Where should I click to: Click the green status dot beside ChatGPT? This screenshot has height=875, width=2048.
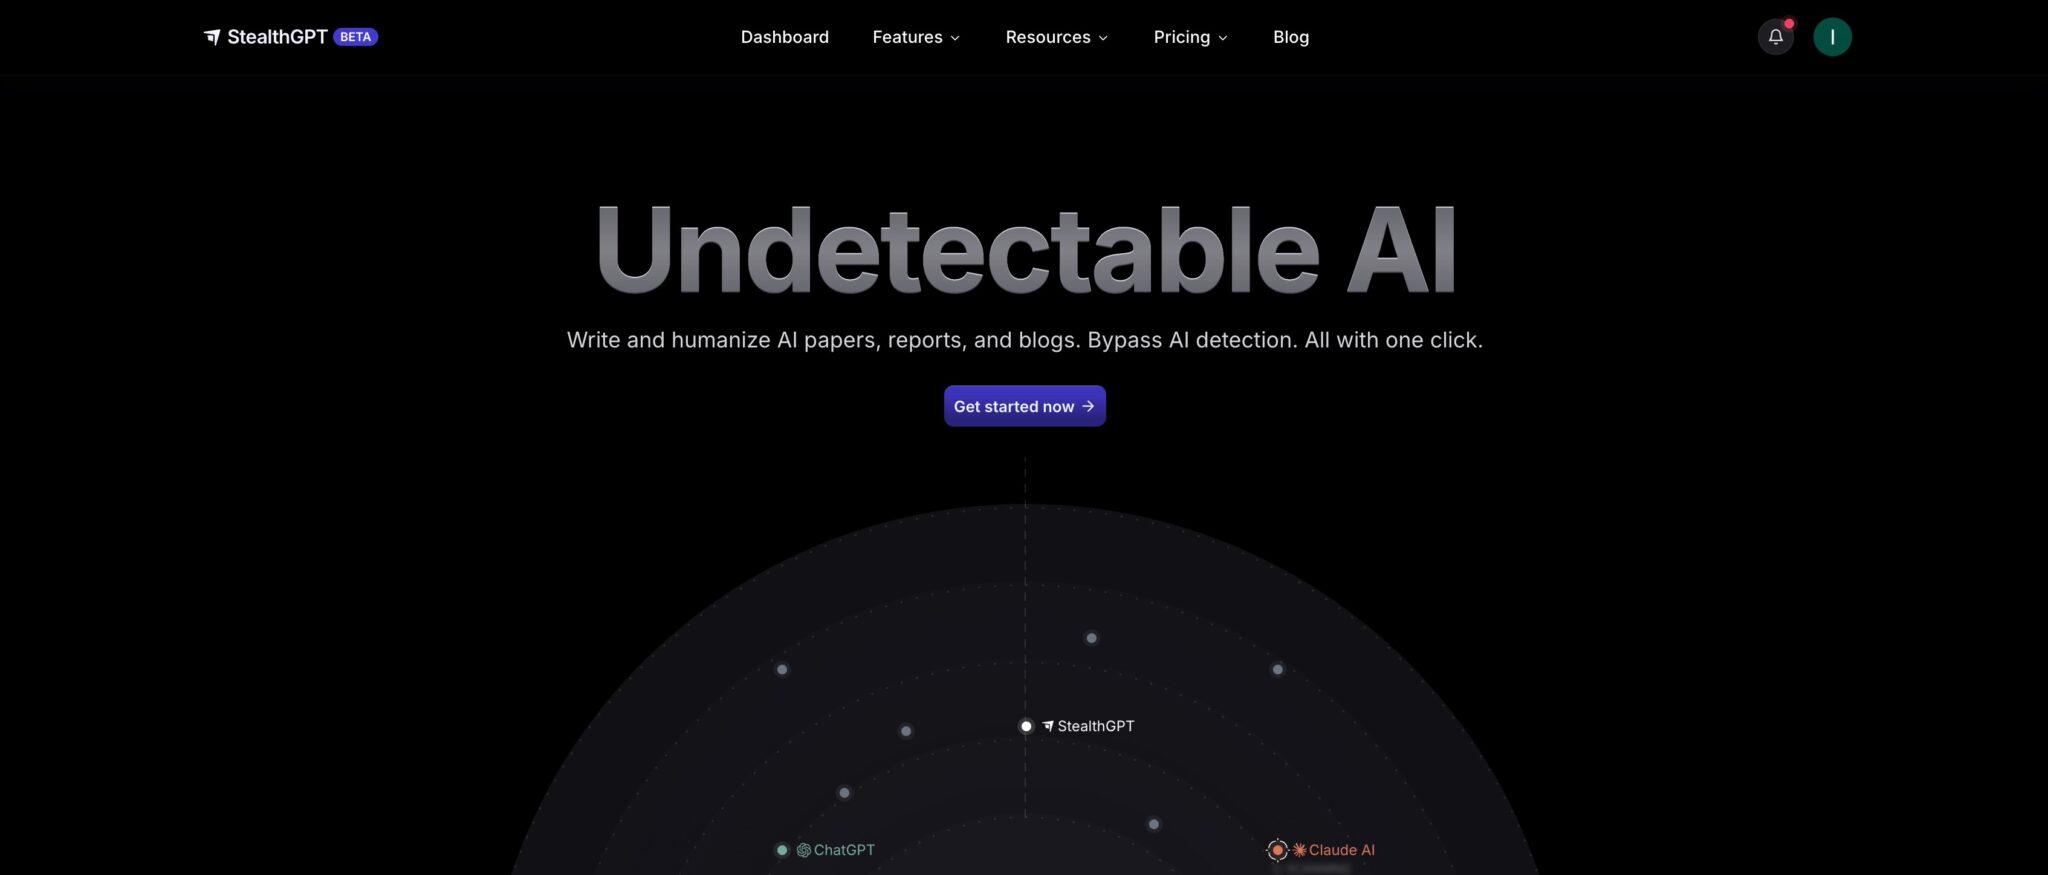(x=781, y=849)
